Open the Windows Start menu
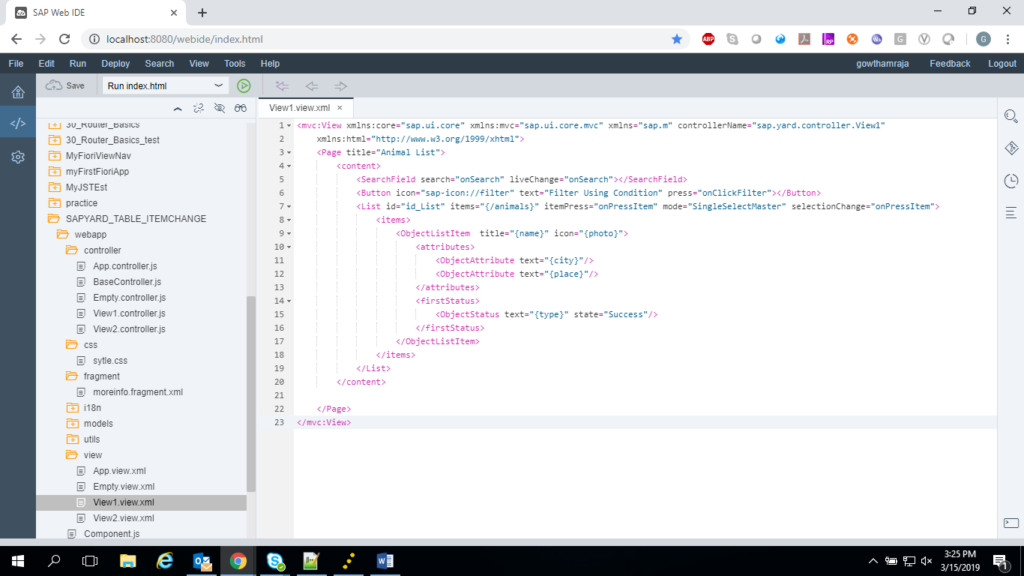This screenshot has width=1024, height=576. click(x=18, y=561)
